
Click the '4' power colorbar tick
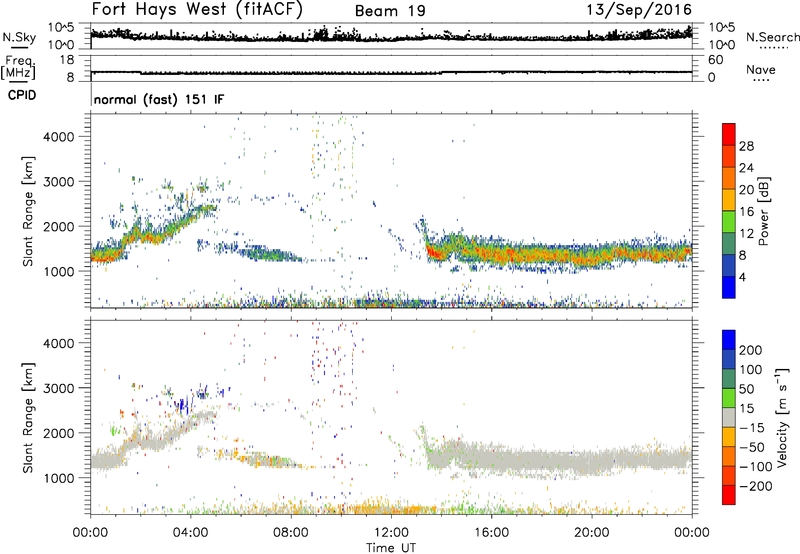[x=742, y=277]
